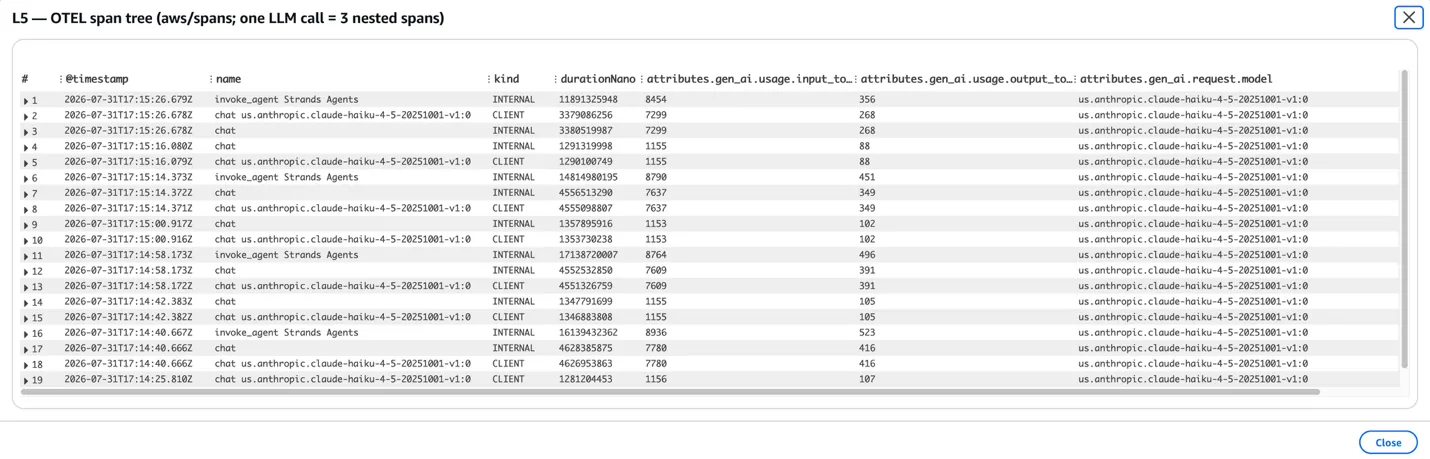Click invoke_agent Strands Agents name in row 11

point(286,255)
